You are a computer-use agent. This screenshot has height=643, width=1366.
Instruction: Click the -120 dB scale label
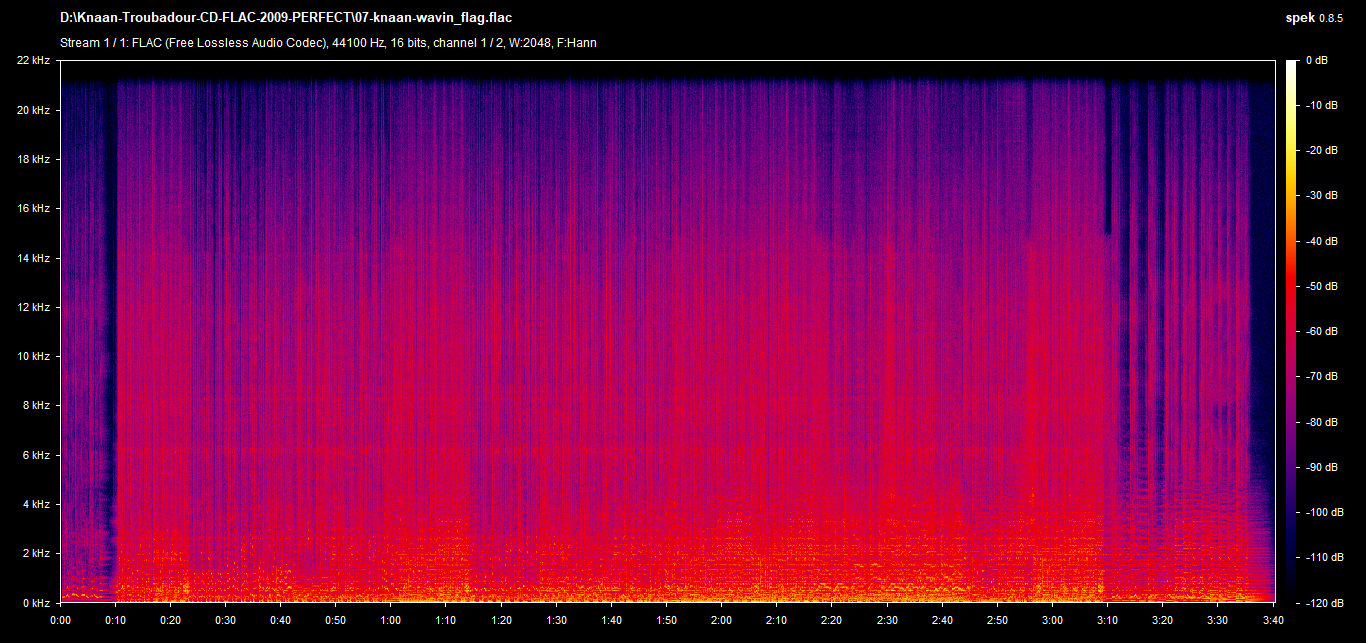1324,603
